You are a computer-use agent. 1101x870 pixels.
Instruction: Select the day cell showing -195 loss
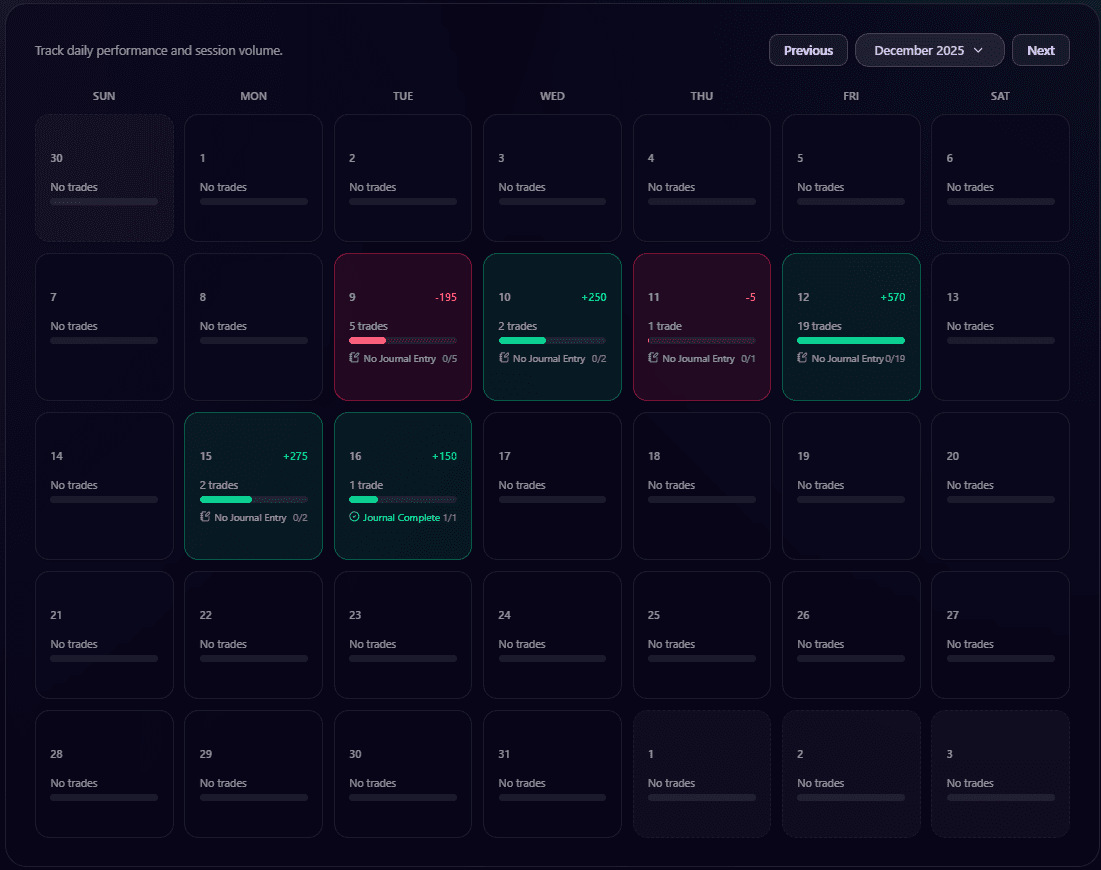click(402, 327)
